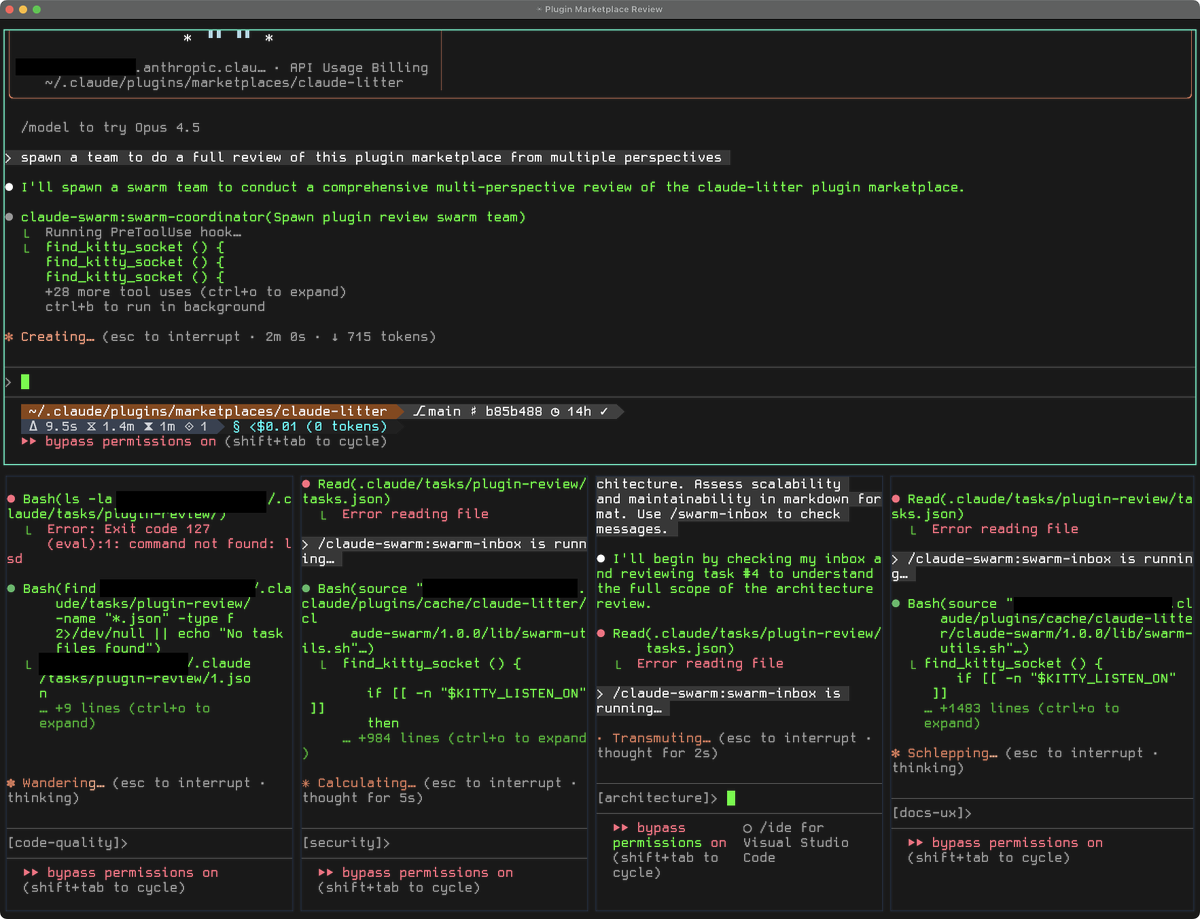Click the green bullet before Bash(source in security pane

[307, 589]
